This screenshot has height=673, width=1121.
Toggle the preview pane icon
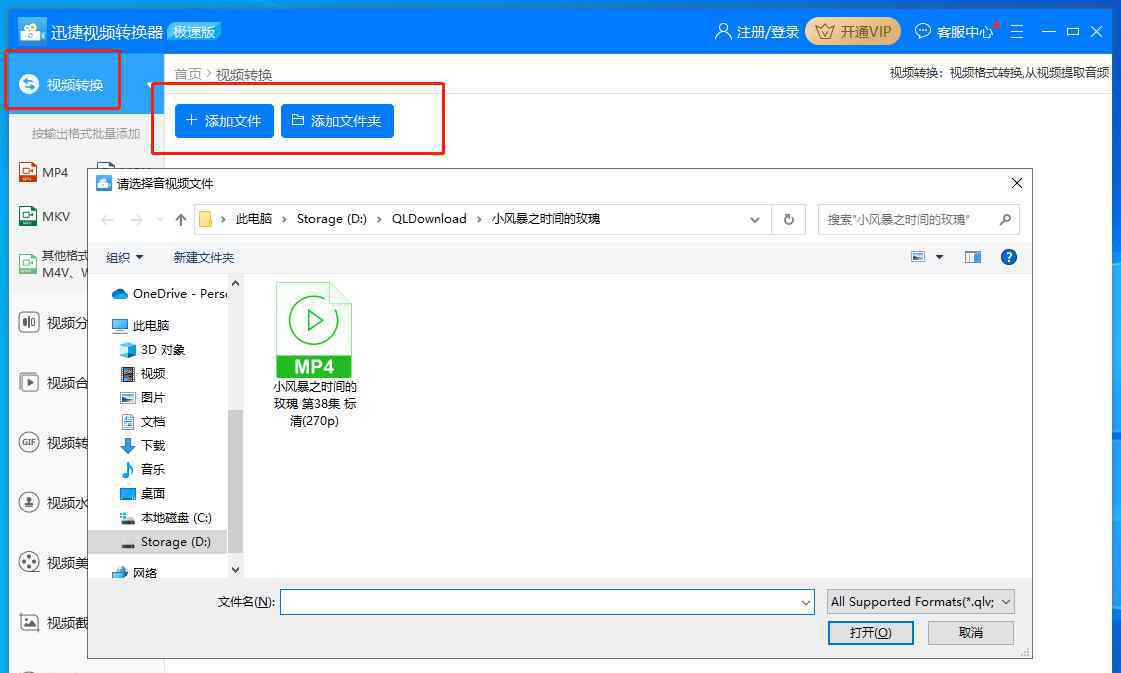point(972,257)
